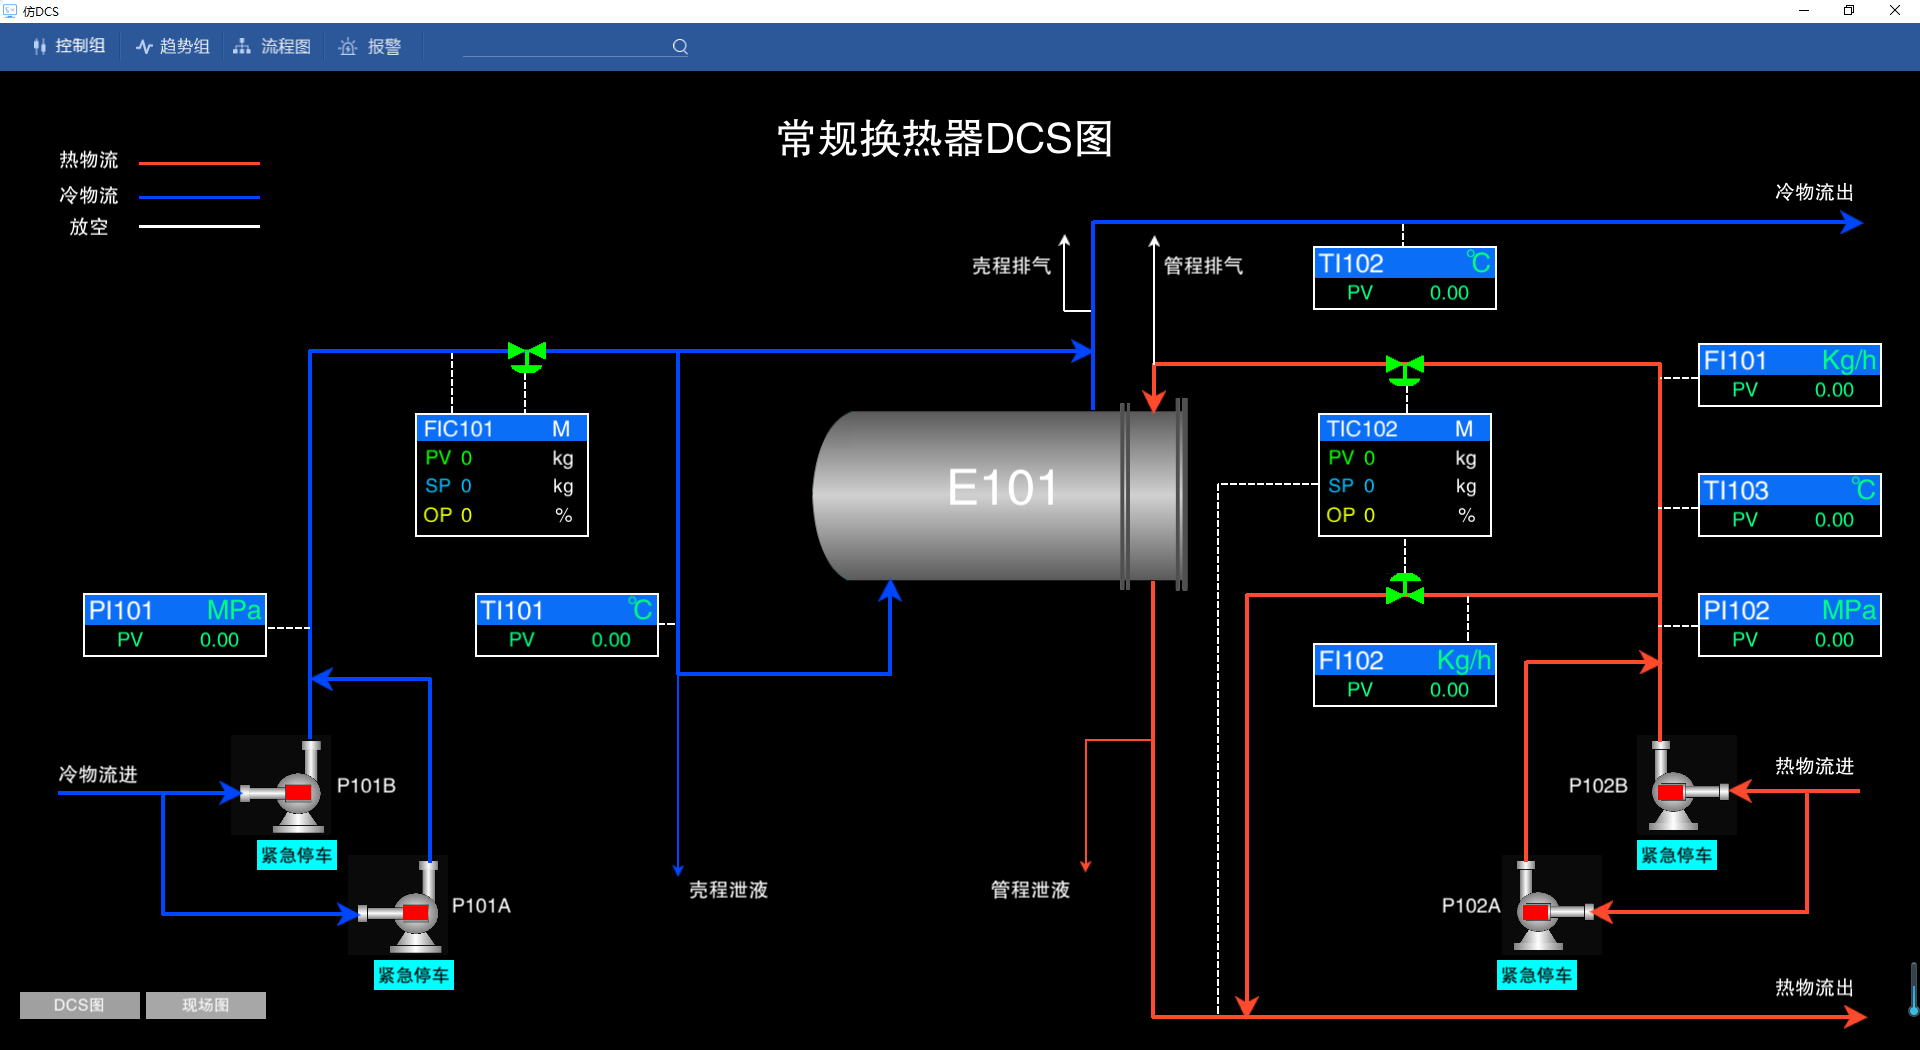The width and height of the screenshot is (1920, 1050).
Task: Open the 流程图 menu
Action: point(272,46)
